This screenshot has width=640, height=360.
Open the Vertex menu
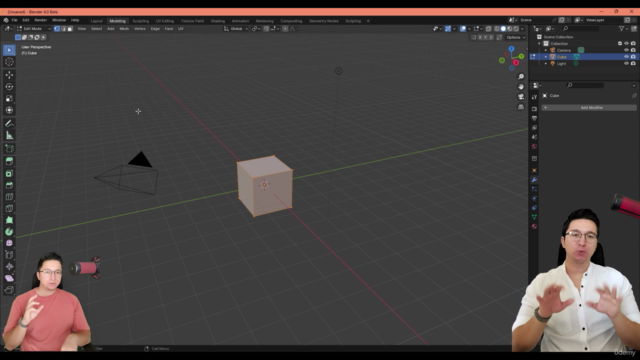[140, 29]
